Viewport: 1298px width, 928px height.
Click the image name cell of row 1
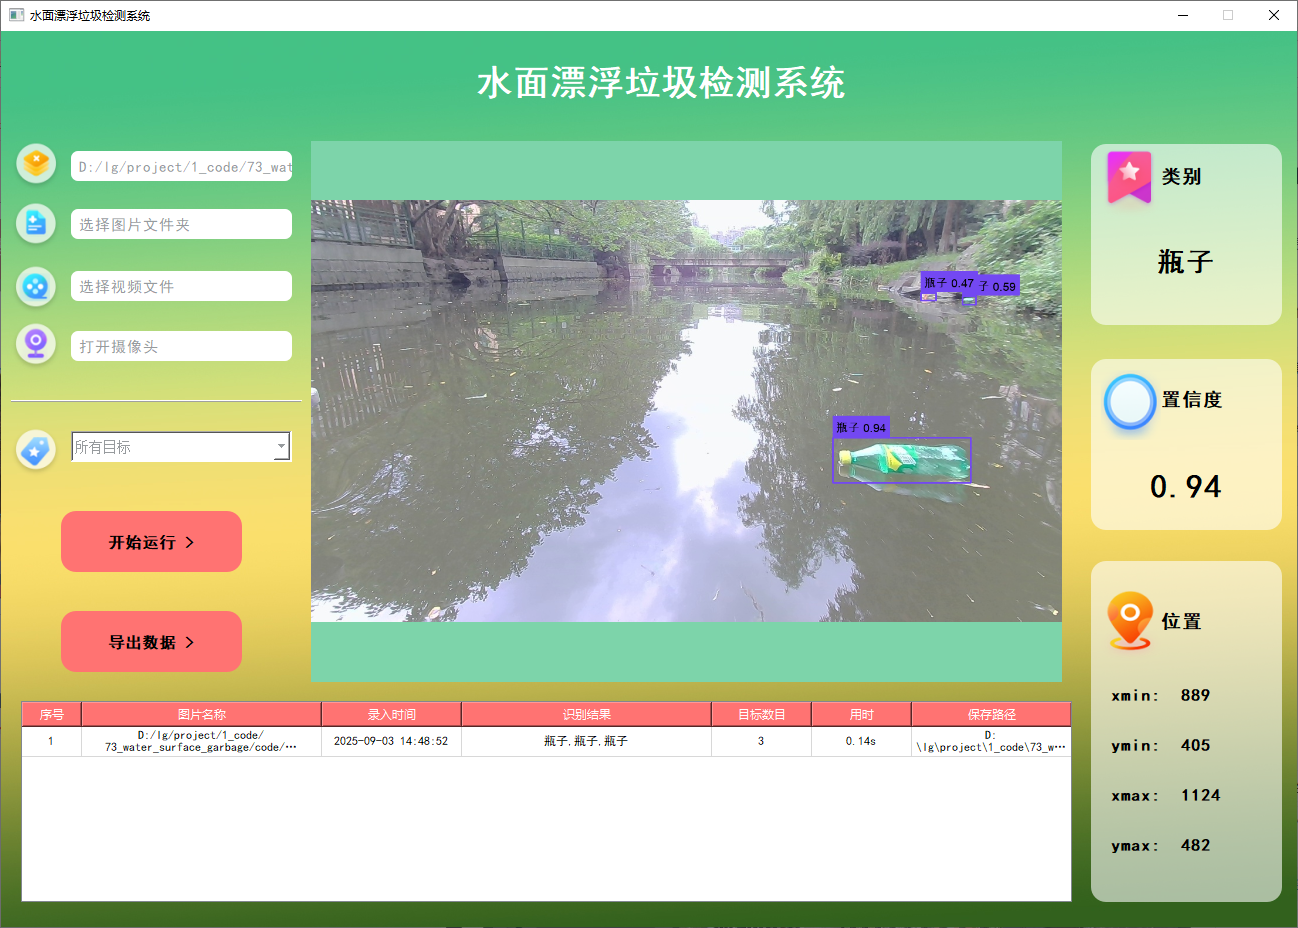201,741
